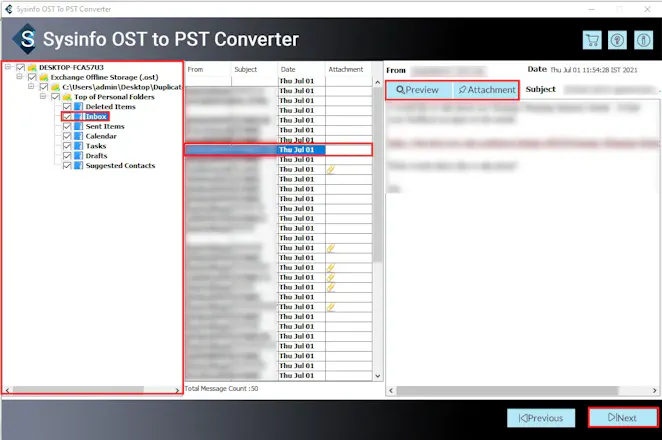This screenshot has height=440, width=662.
Task: Click message list scroll up arrow
Action: (x=377, y=82)
